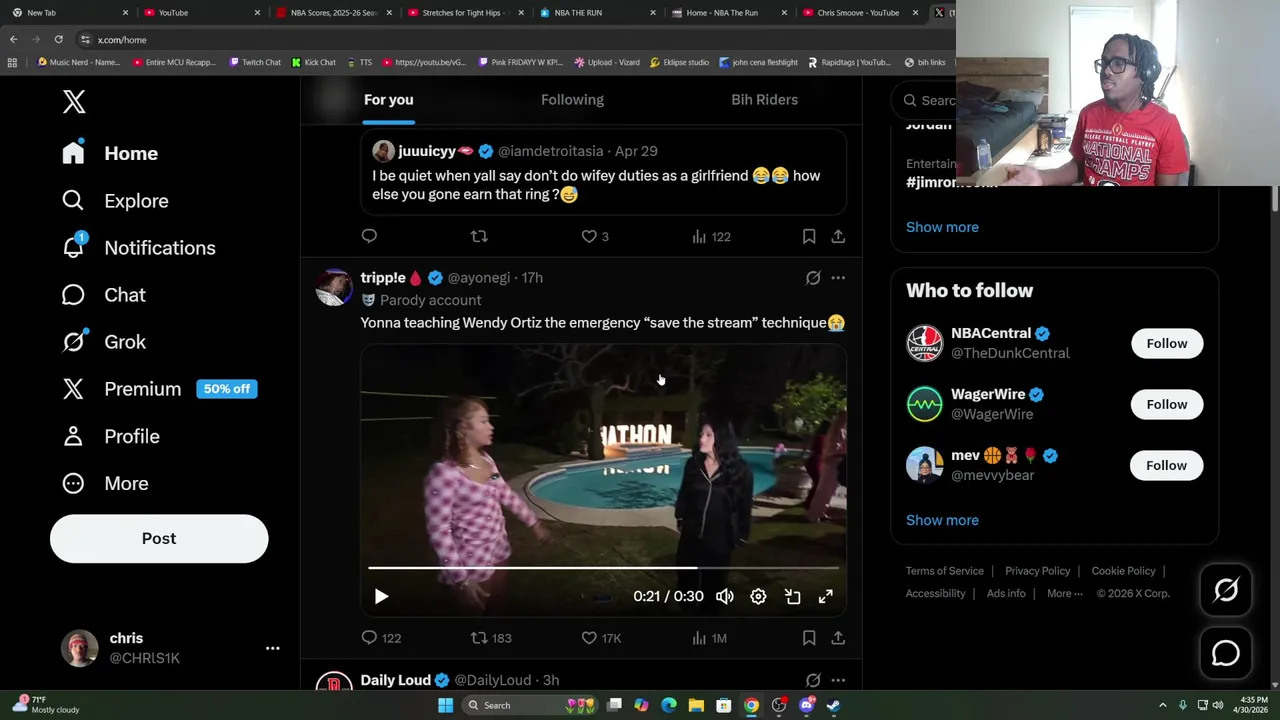Screen dimensions: 1280x720
Task: Open Grok icon on Daily Loud post
Action: pyautogui.click(x=813, y=680)
